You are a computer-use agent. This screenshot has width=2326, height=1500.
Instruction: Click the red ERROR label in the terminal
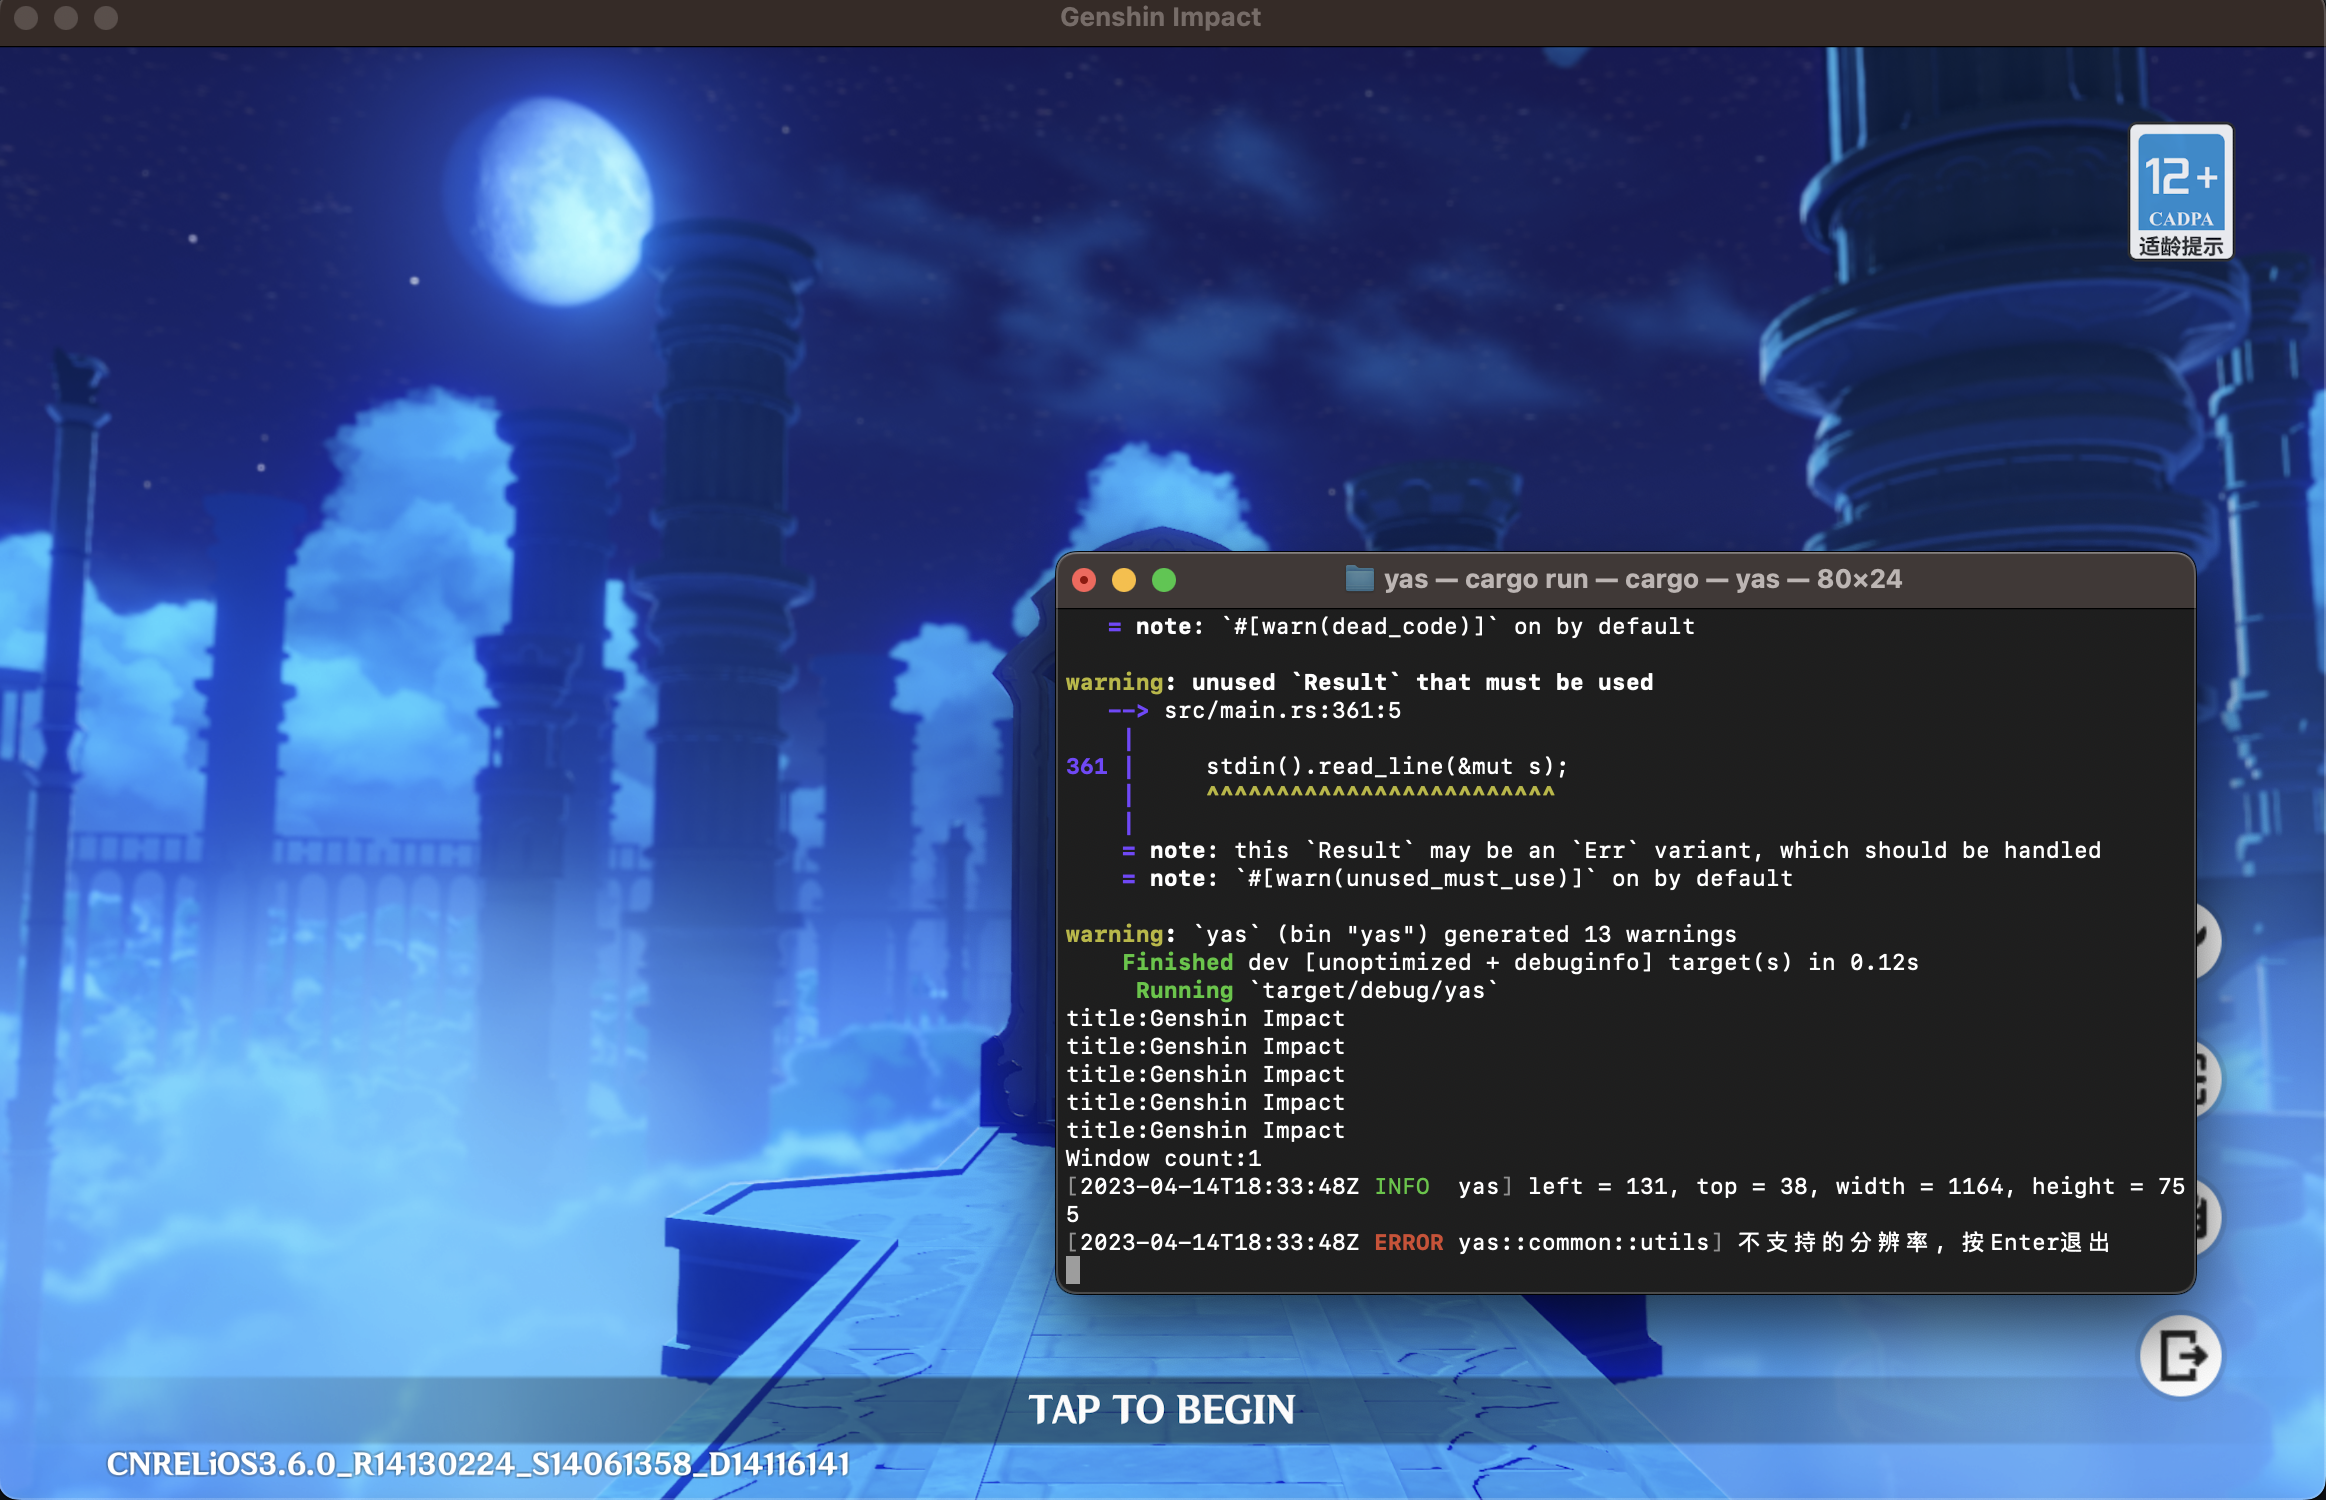1408,1242
